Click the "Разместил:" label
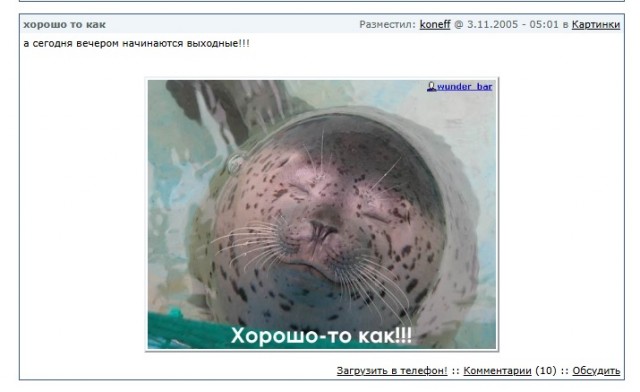 coord(387,24)
